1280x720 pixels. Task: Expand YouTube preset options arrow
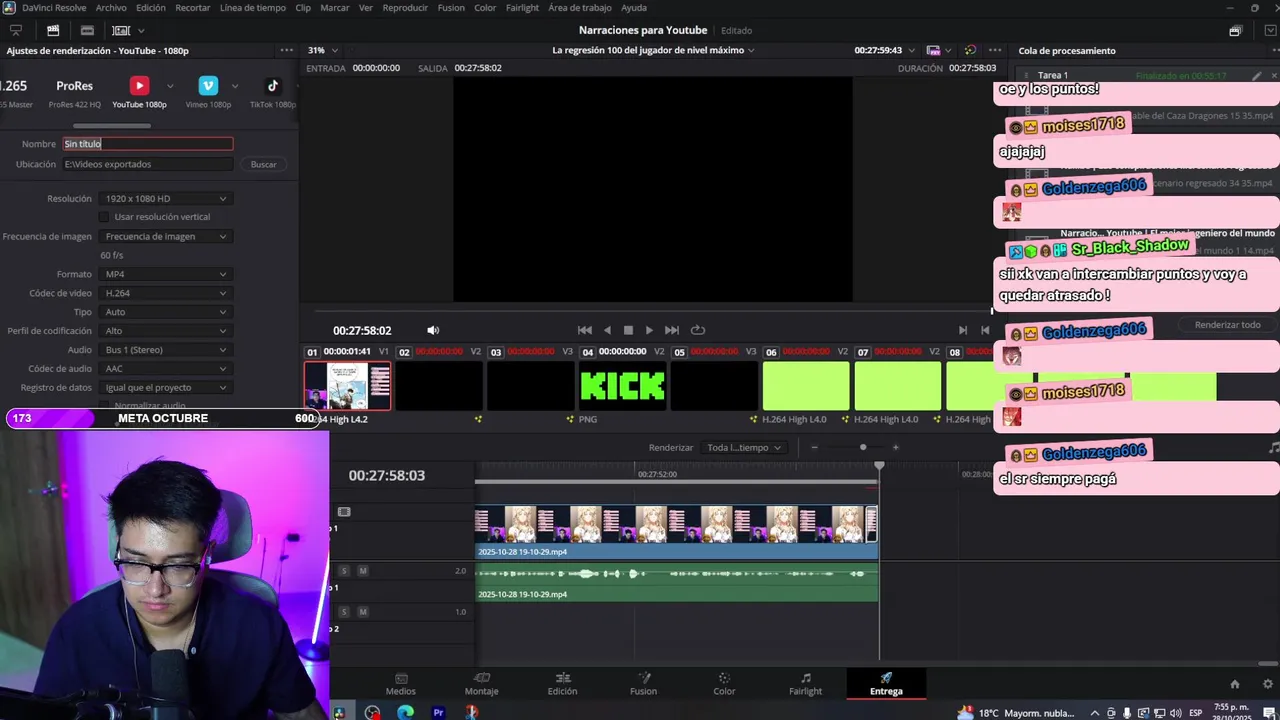tap(170, 86)
